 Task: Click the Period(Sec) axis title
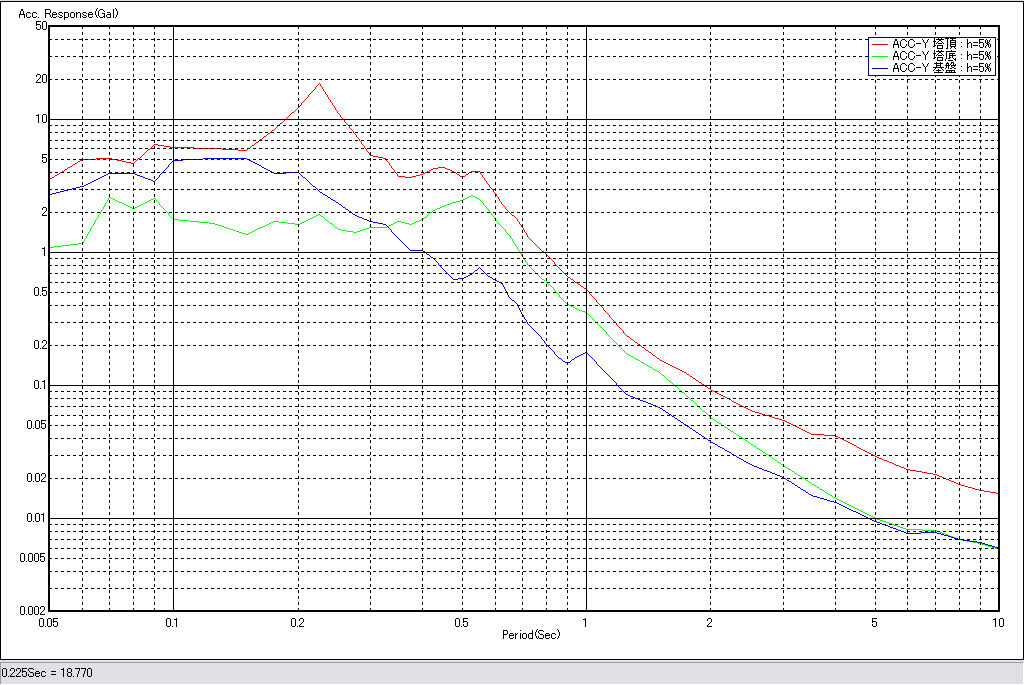click(530, 635)
